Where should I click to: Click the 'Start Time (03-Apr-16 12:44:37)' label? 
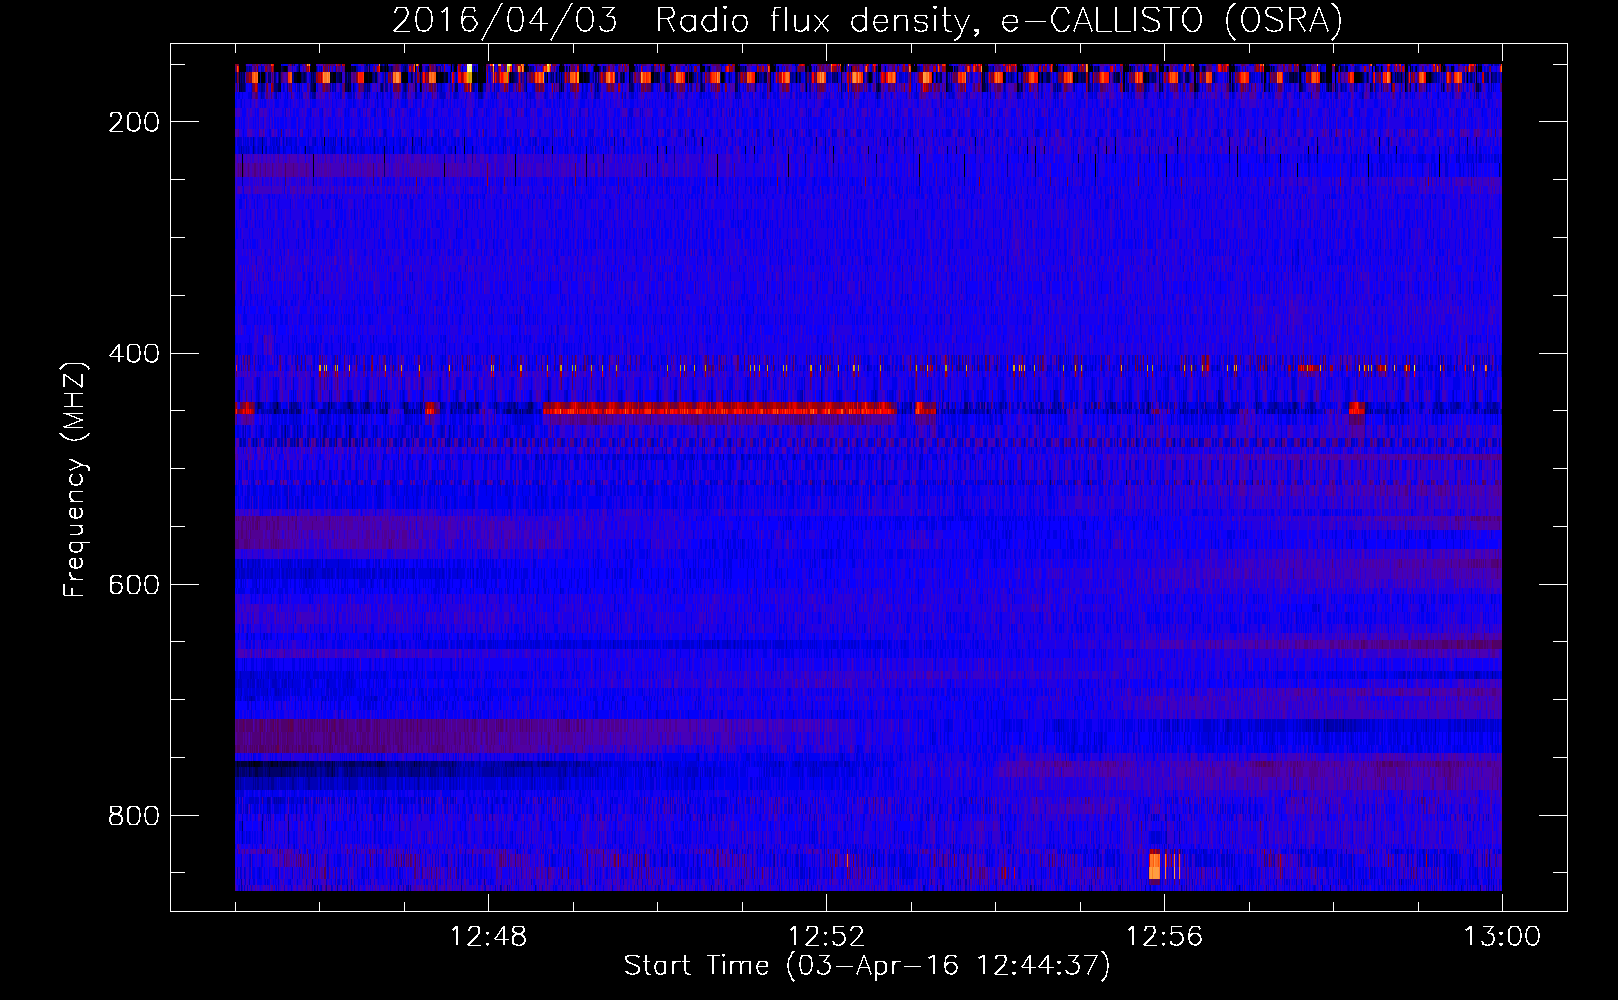pos(867,966)
